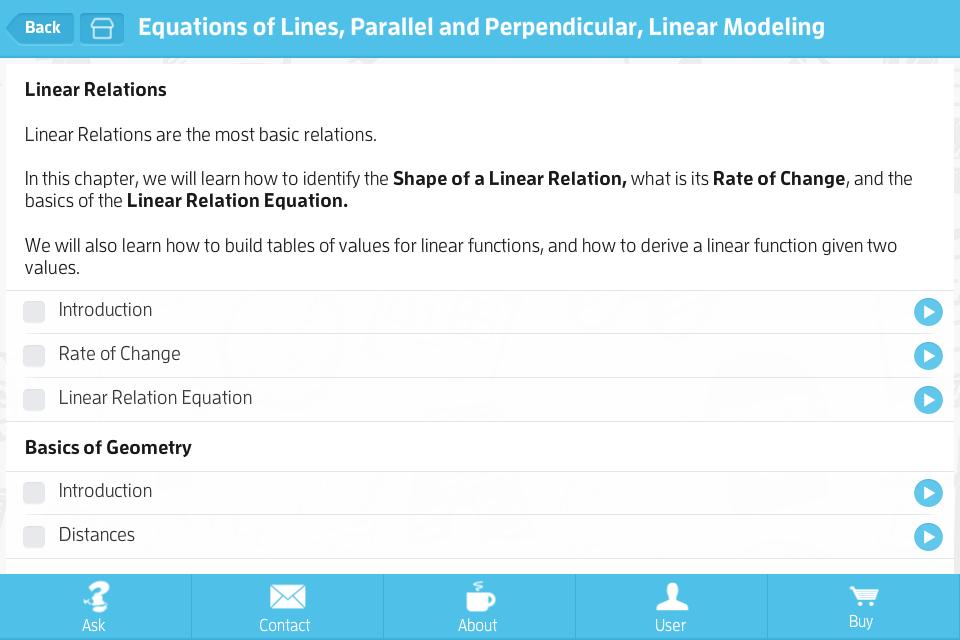Mark Linear Relation Equation as done
Viewport: 960px width, 640px height.
tap(34, 400)
